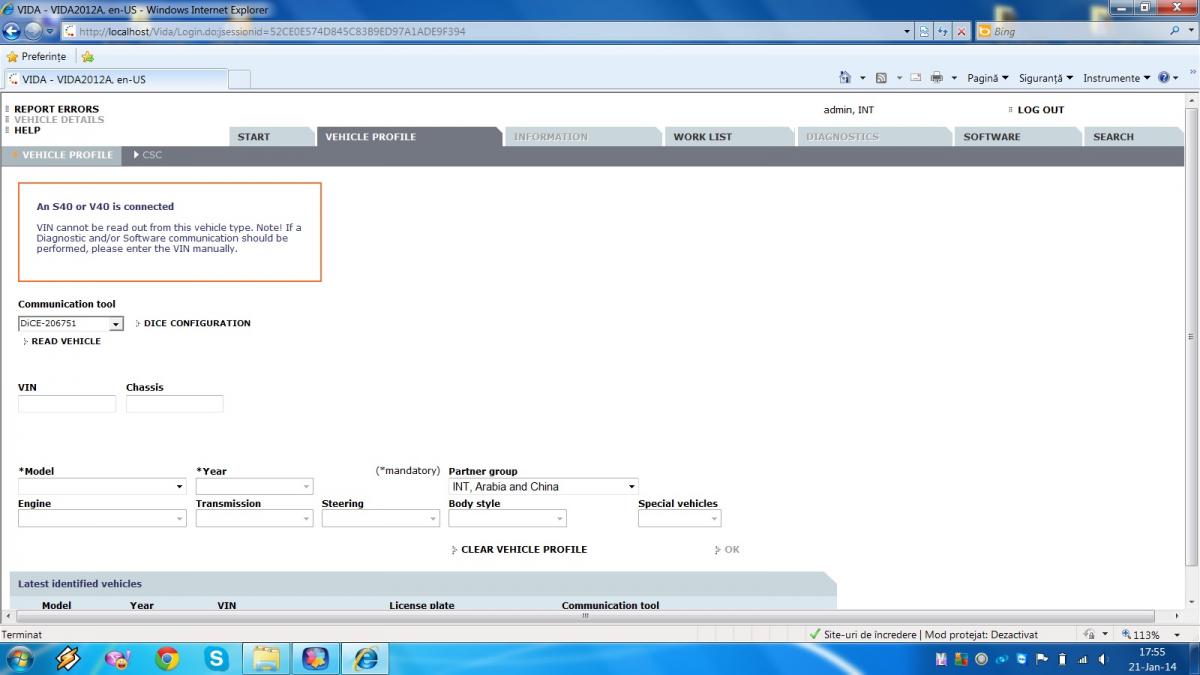This screenshot has height=675, width=1200.
Task: Open the Siguranță menu
Action: (x=1046, y=78)
